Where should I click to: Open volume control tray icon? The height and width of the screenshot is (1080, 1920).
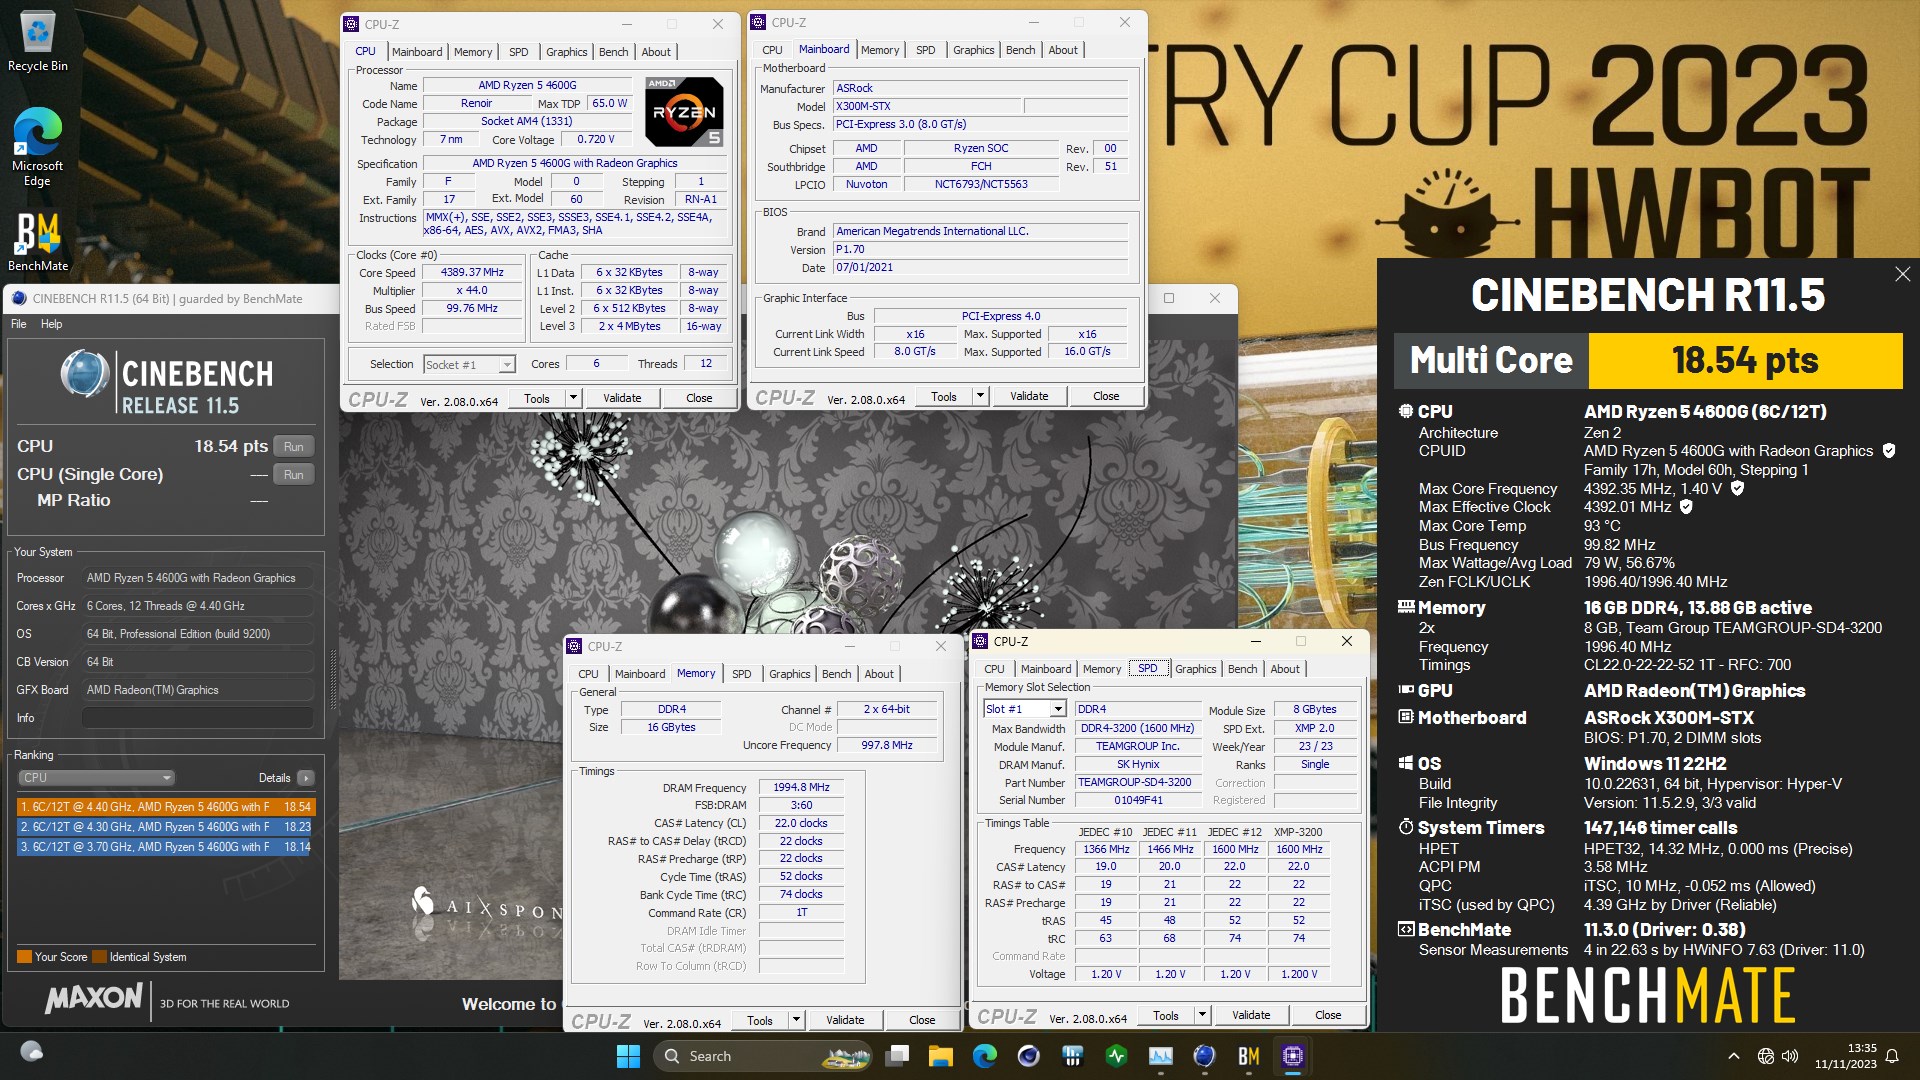(1790, 1056)
